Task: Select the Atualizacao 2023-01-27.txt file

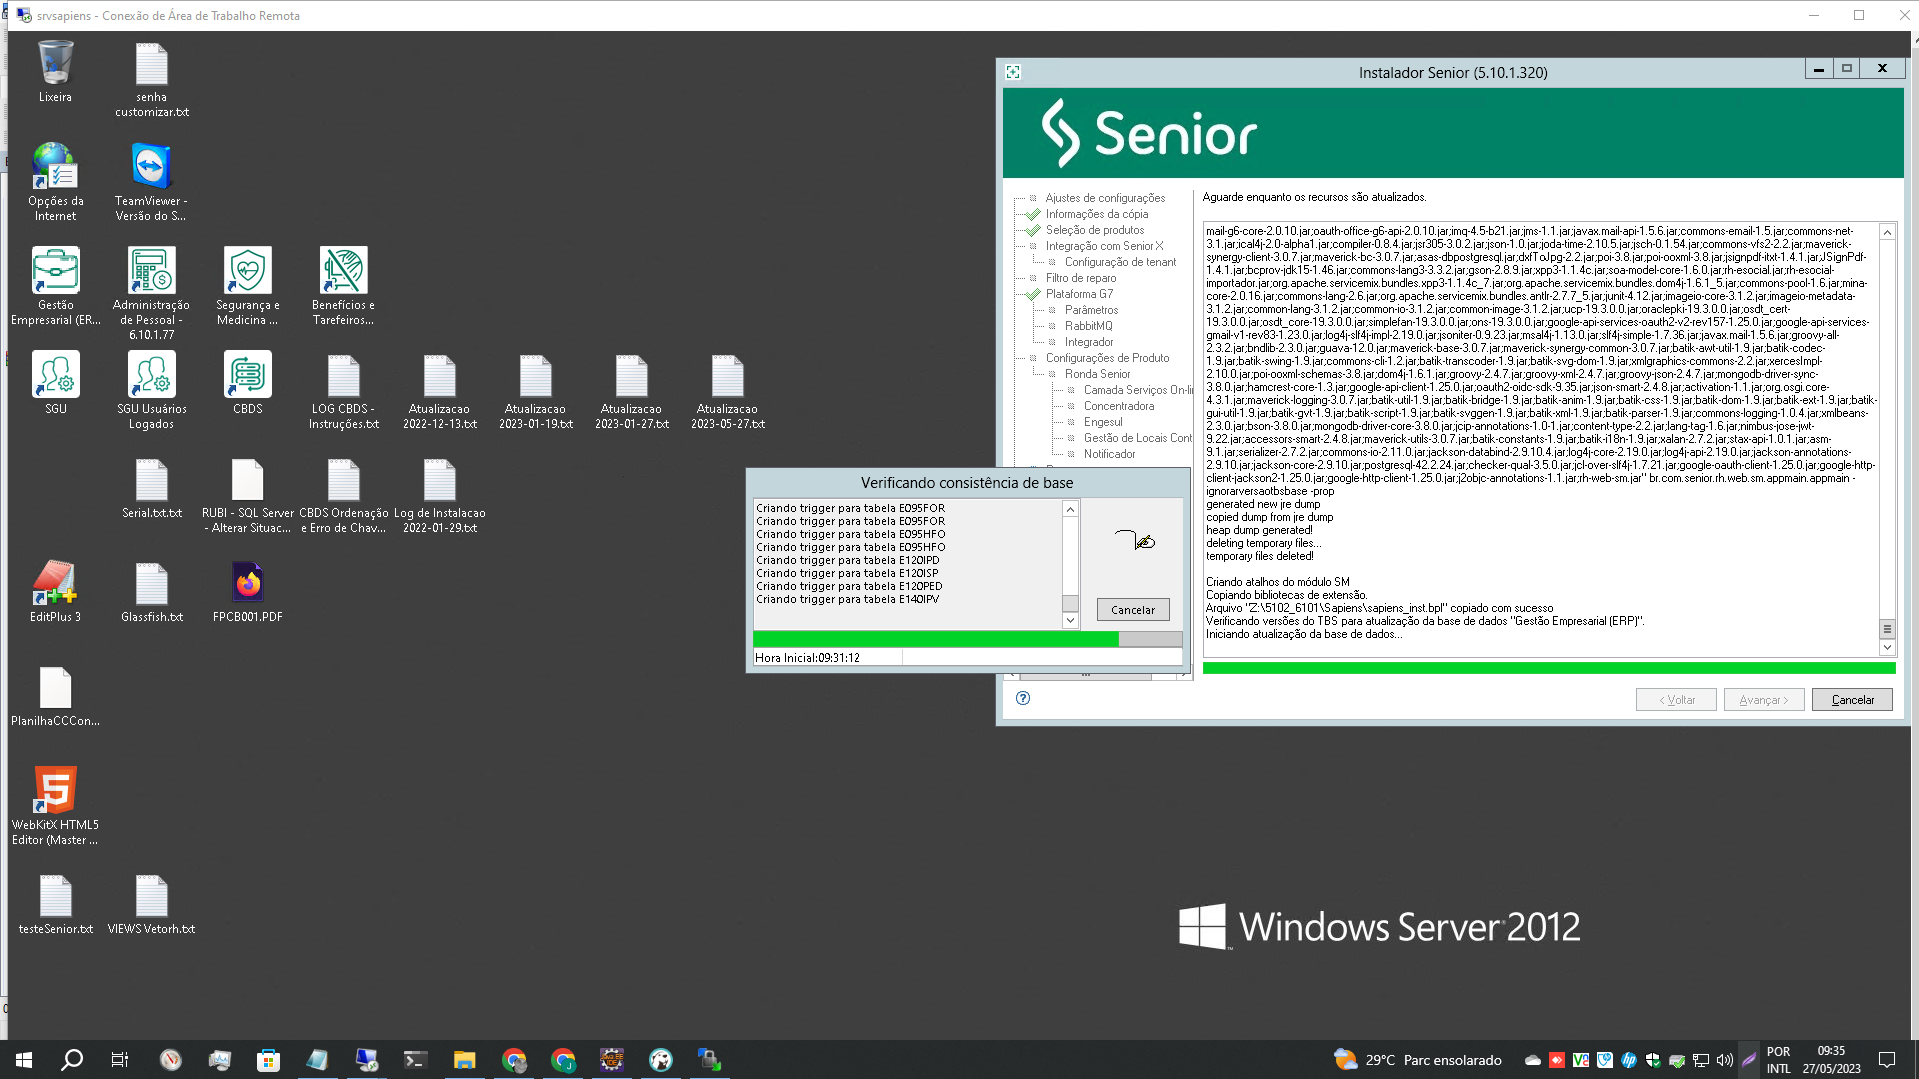Action: tap(631, 389)
